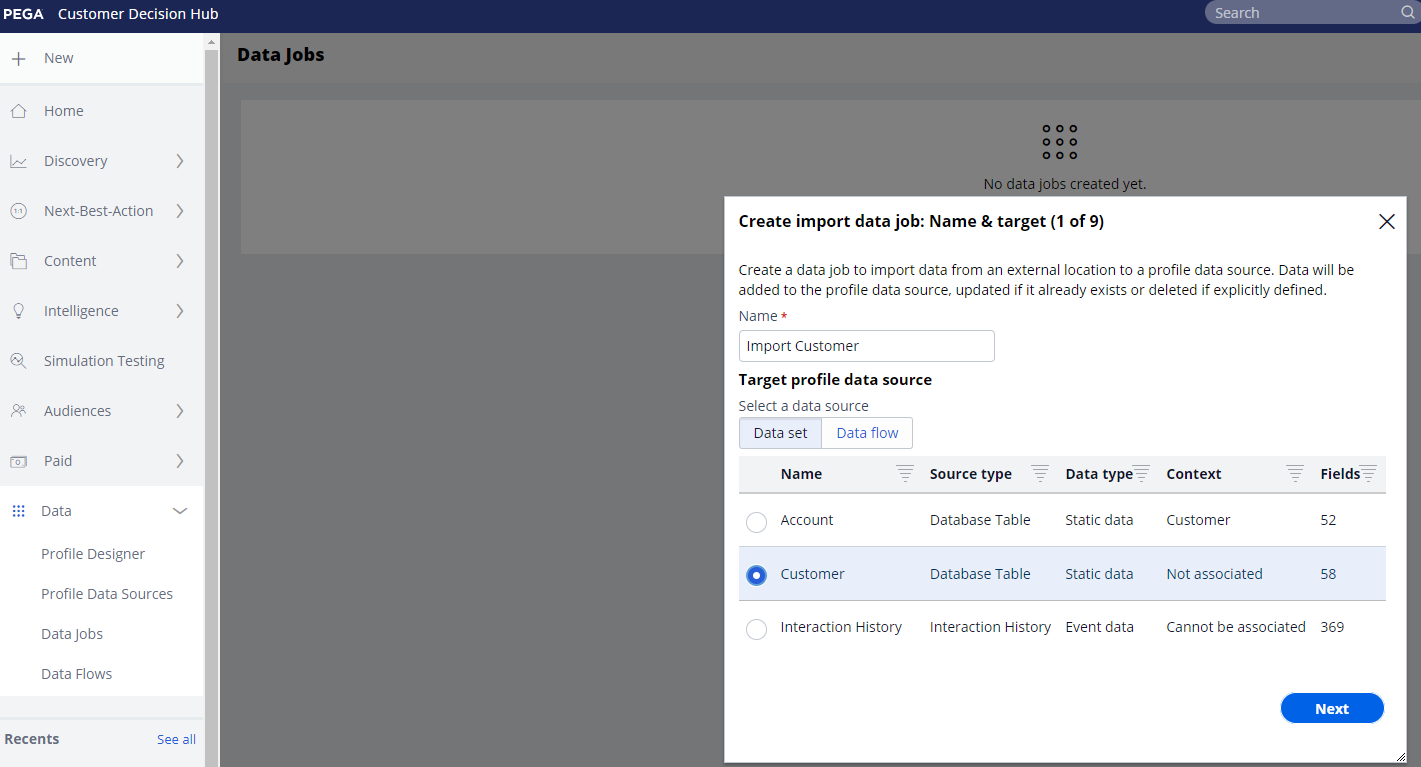Image resolution: width=1421 pixels, height=767 pixels.
Task: Click the Data Jobs page heading
Action: 281,55
